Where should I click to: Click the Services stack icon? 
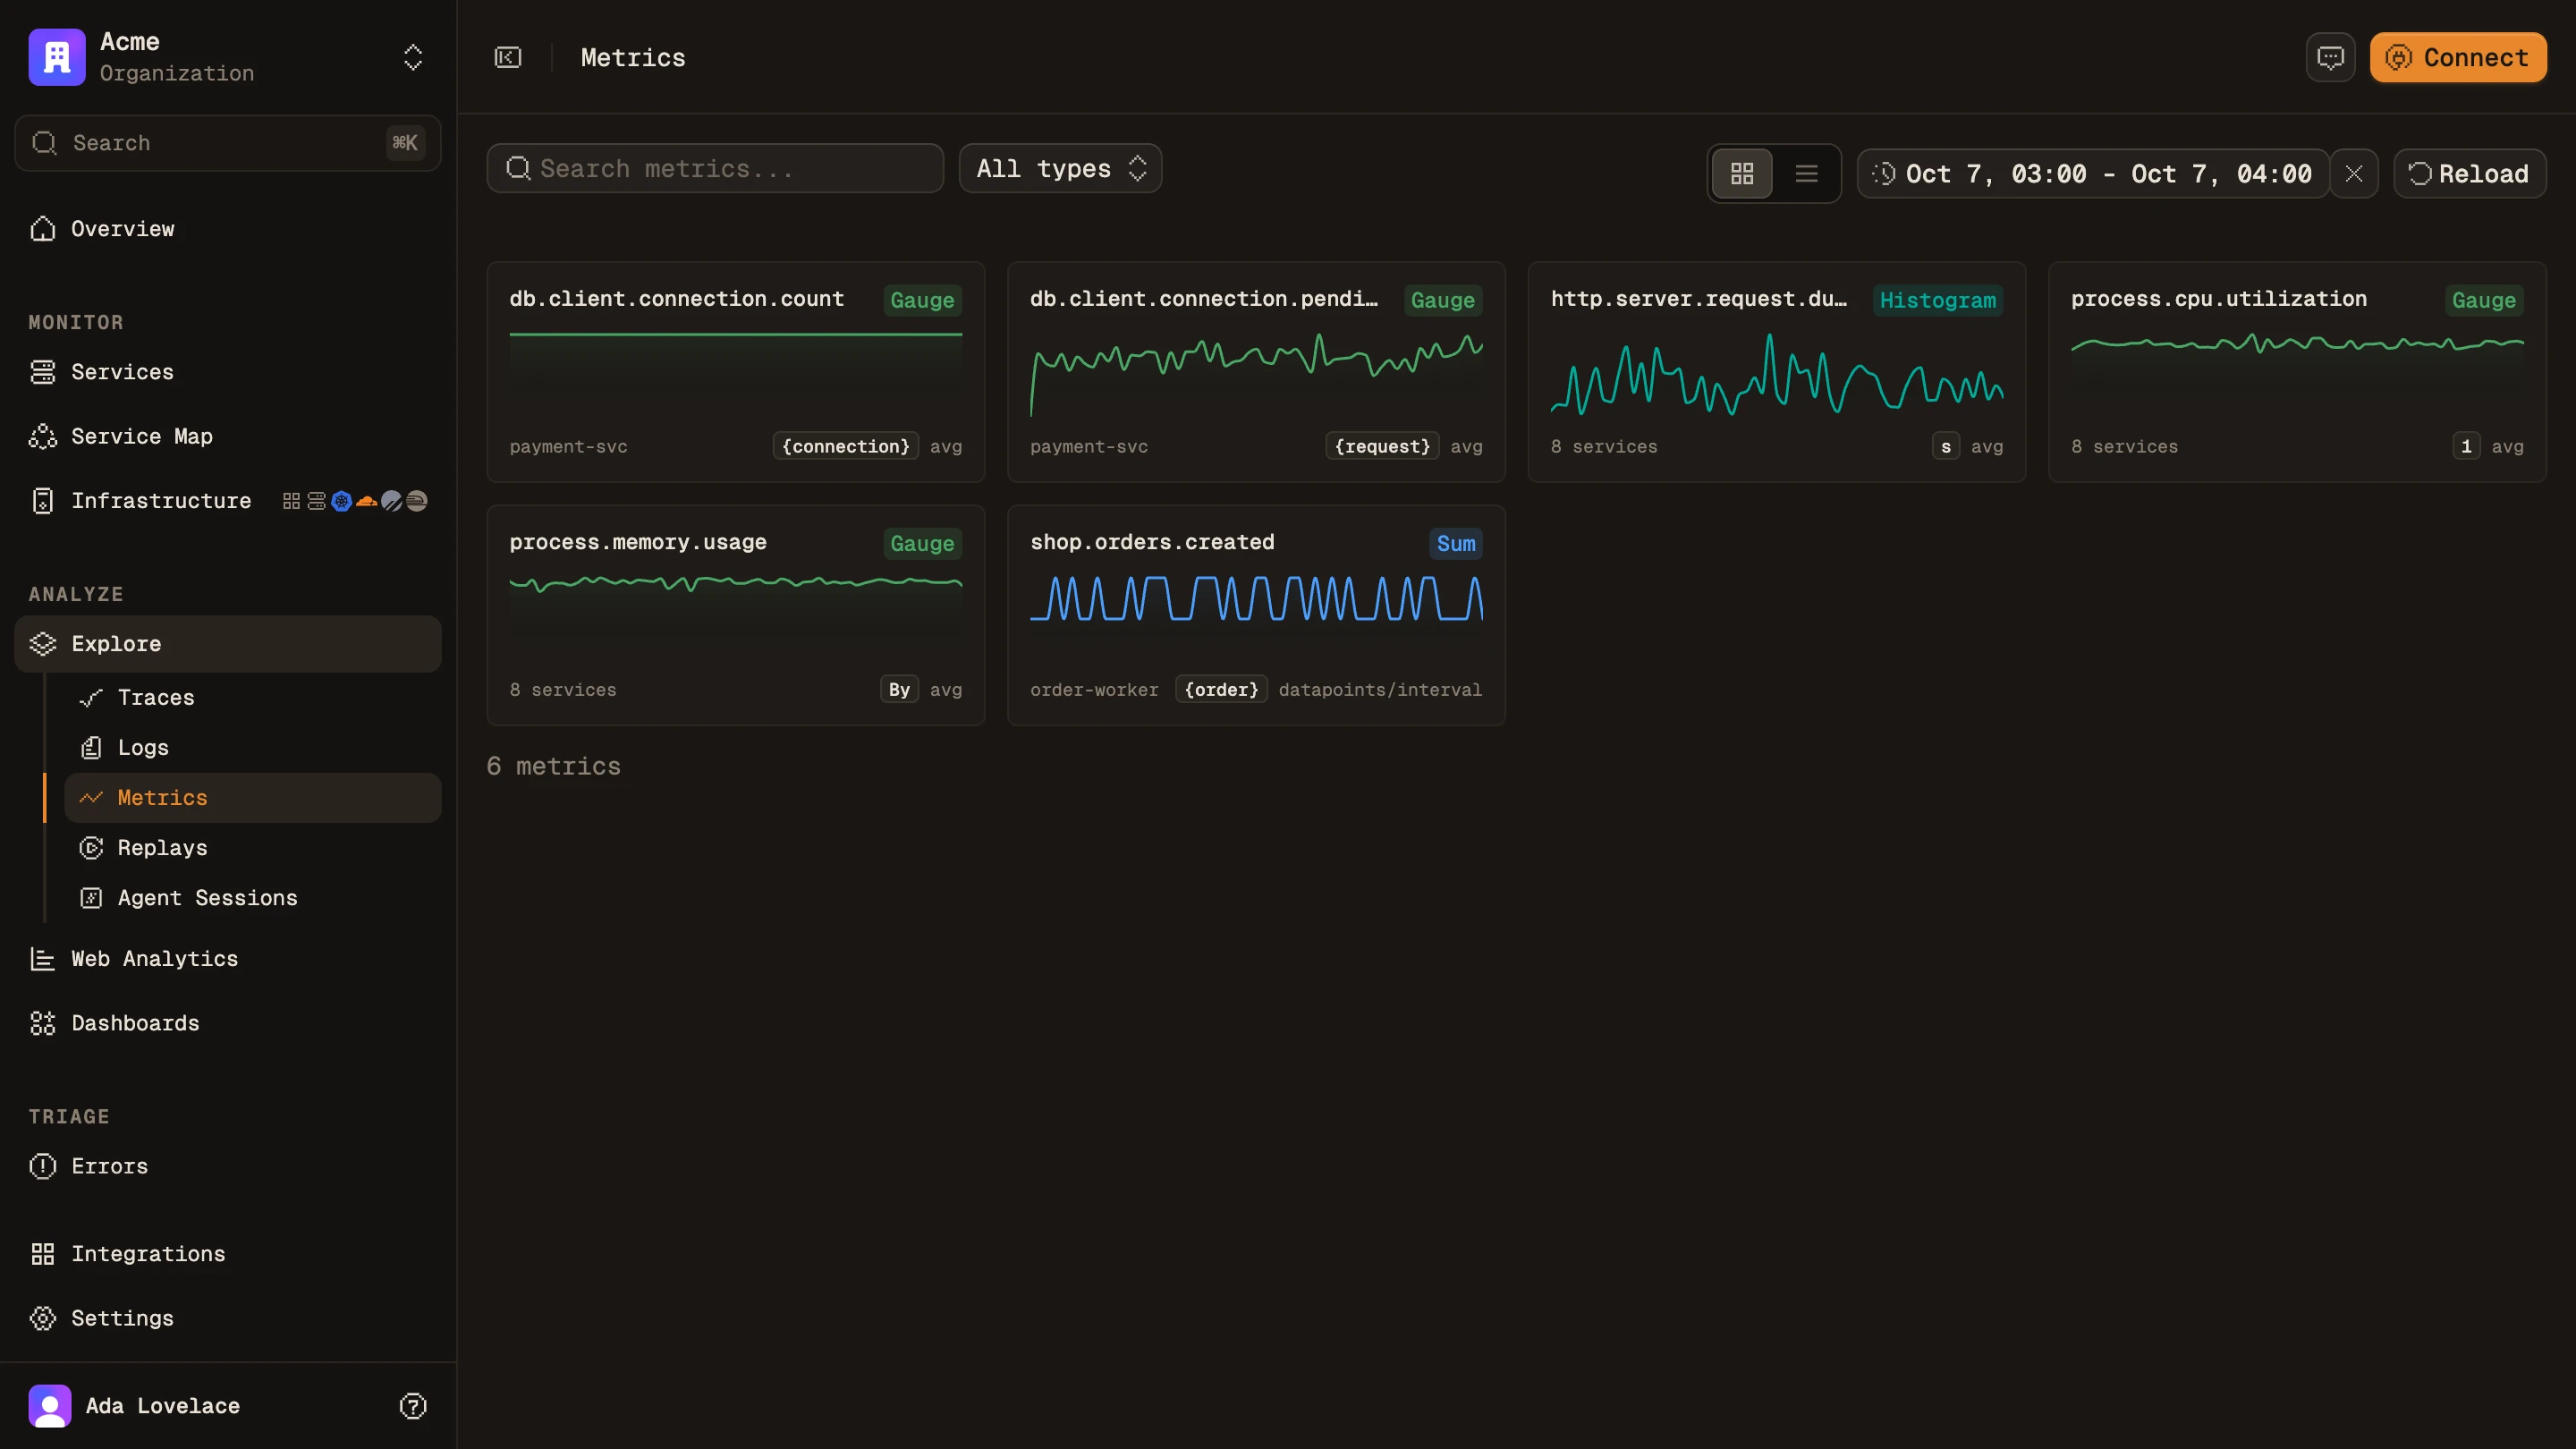tap(43, 372)
